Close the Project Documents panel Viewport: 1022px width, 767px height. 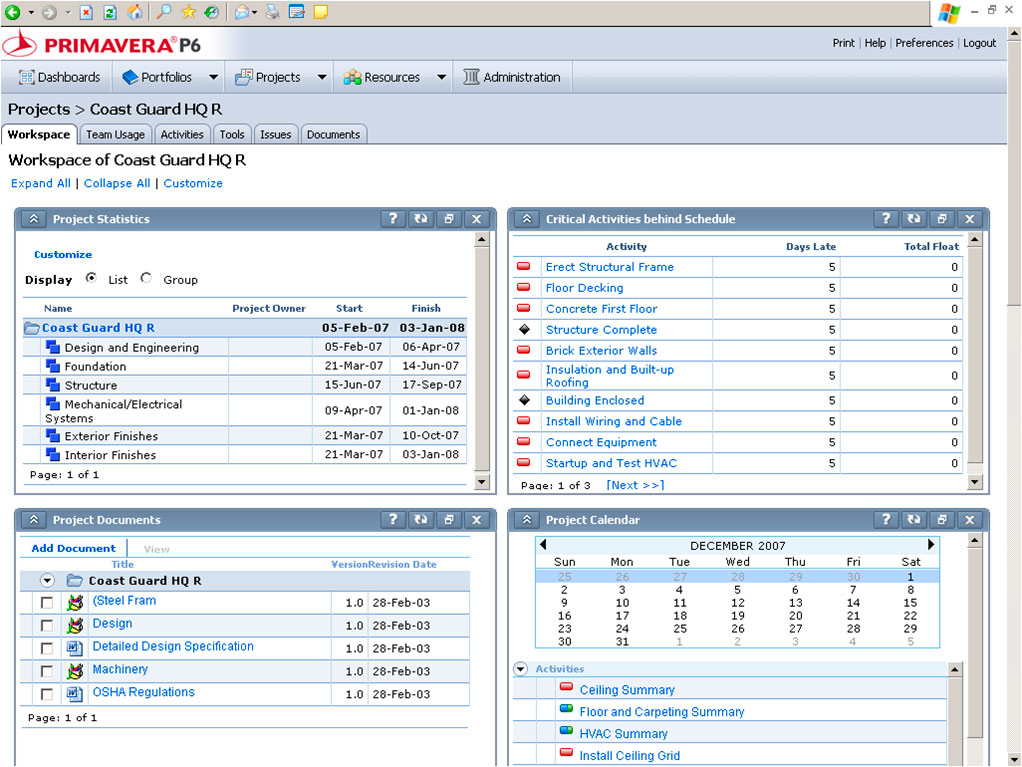(x=476, y=519)
